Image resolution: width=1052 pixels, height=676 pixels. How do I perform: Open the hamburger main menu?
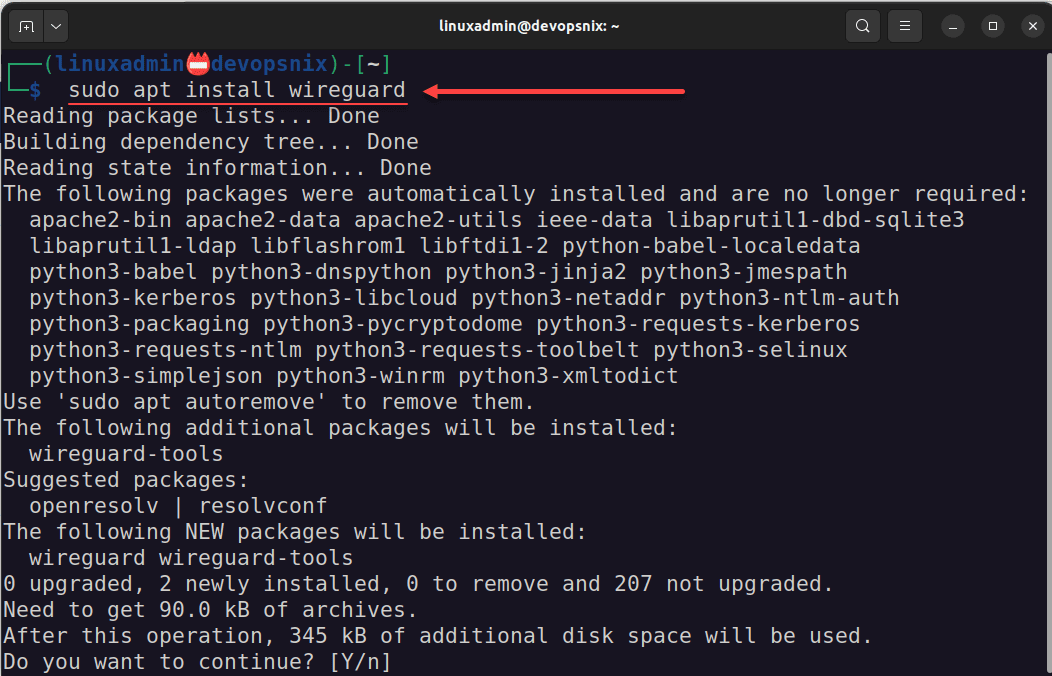[x=904, y=25]
